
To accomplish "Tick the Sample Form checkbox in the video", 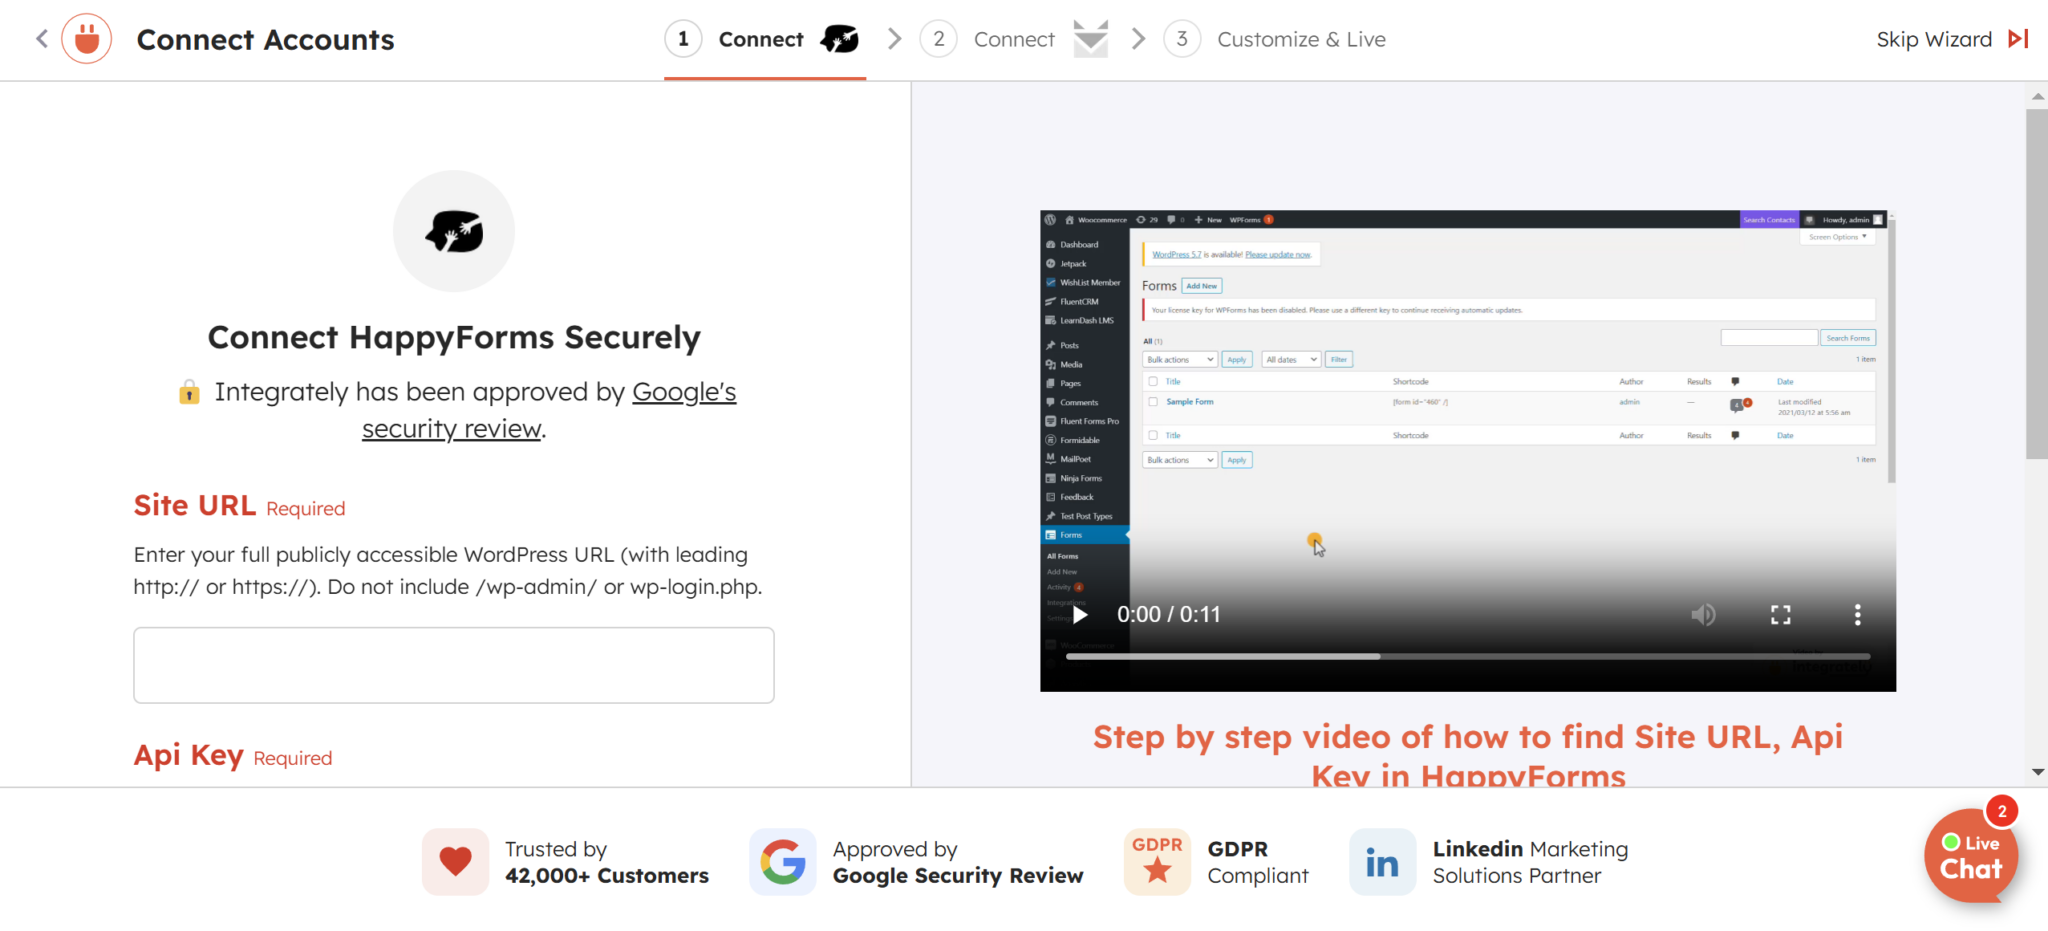I will (1153, 402).
